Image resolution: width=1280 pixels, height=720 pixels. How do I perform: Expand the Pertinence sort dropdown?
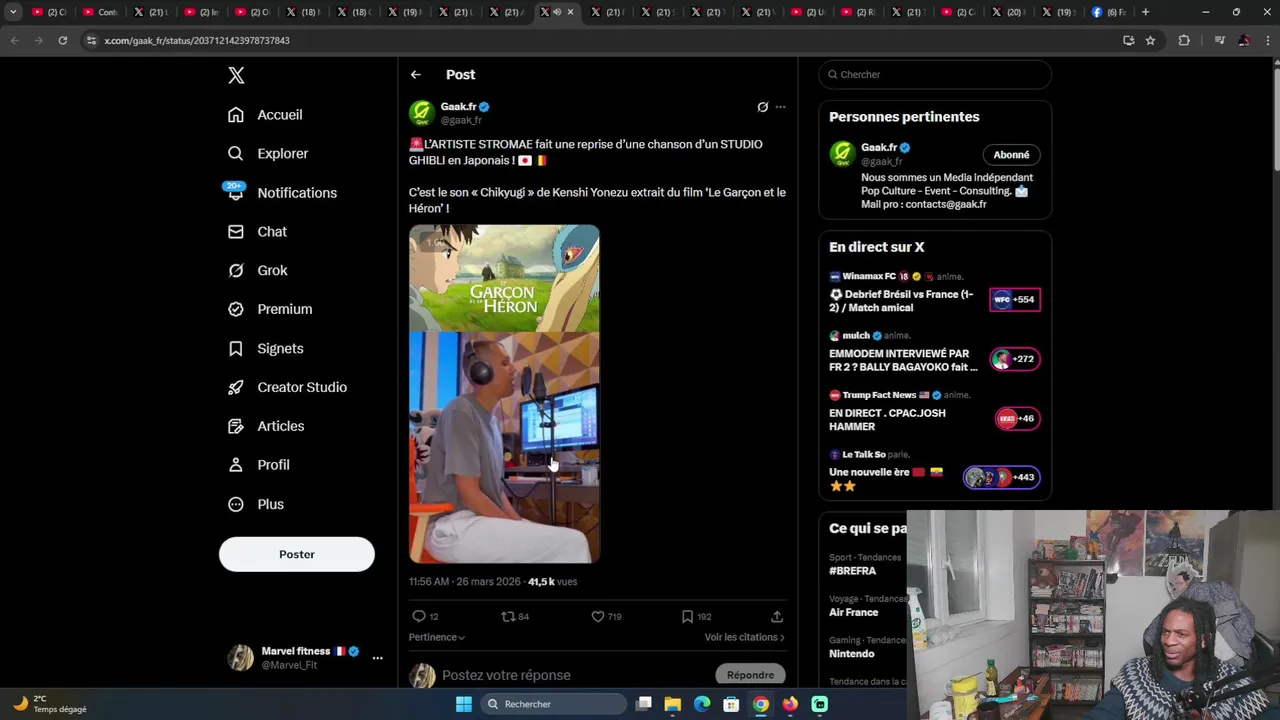437,637
